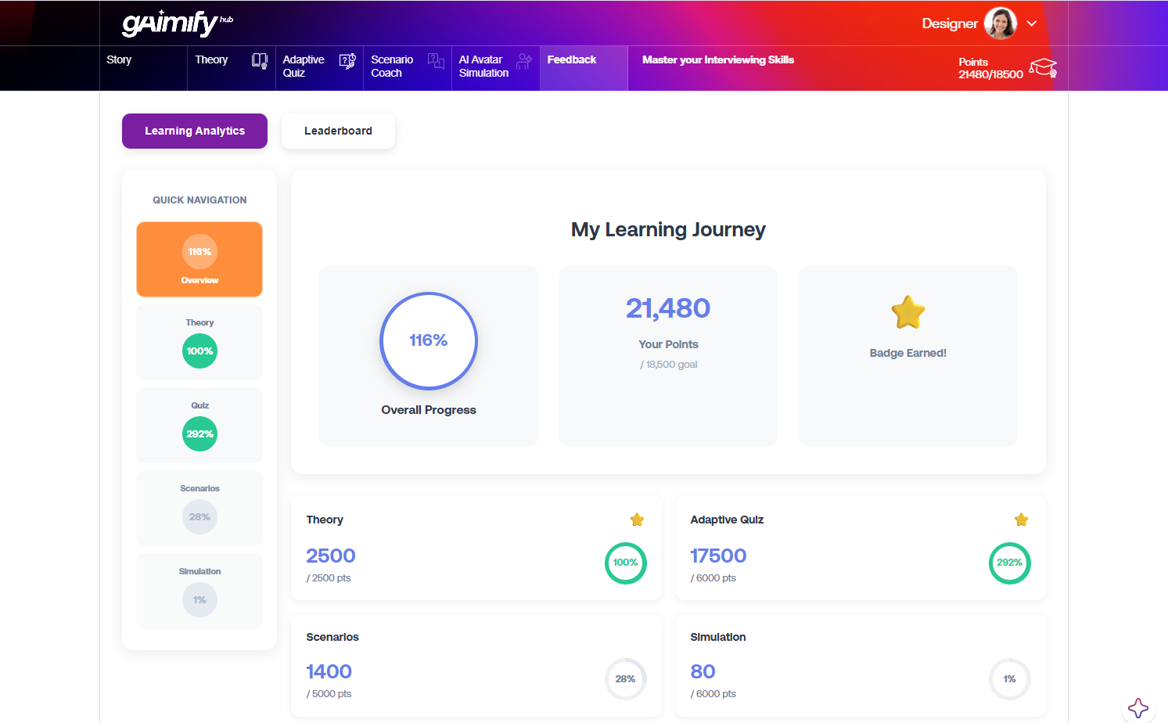Screen dimensions: 1168x723
Task: Click the Scenario Coach chat icon
Action: coord(436,62)
